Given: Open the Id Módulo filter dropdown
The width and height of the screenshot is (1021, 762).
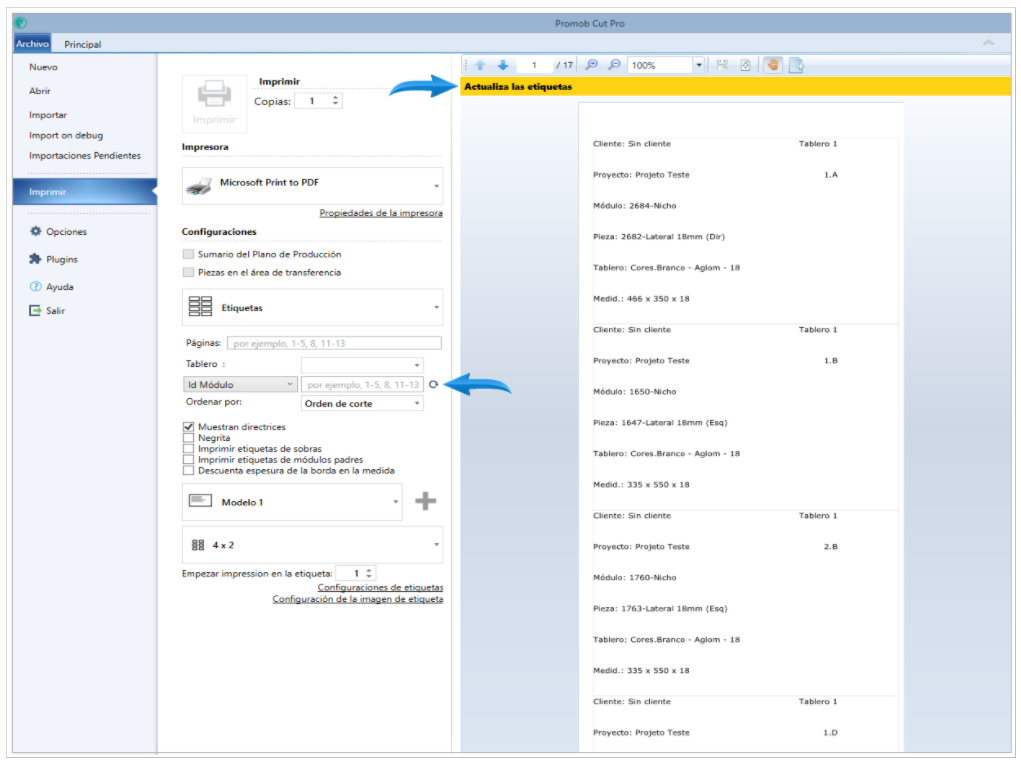Looking at the screenshot, I should (x=240, y=385).
